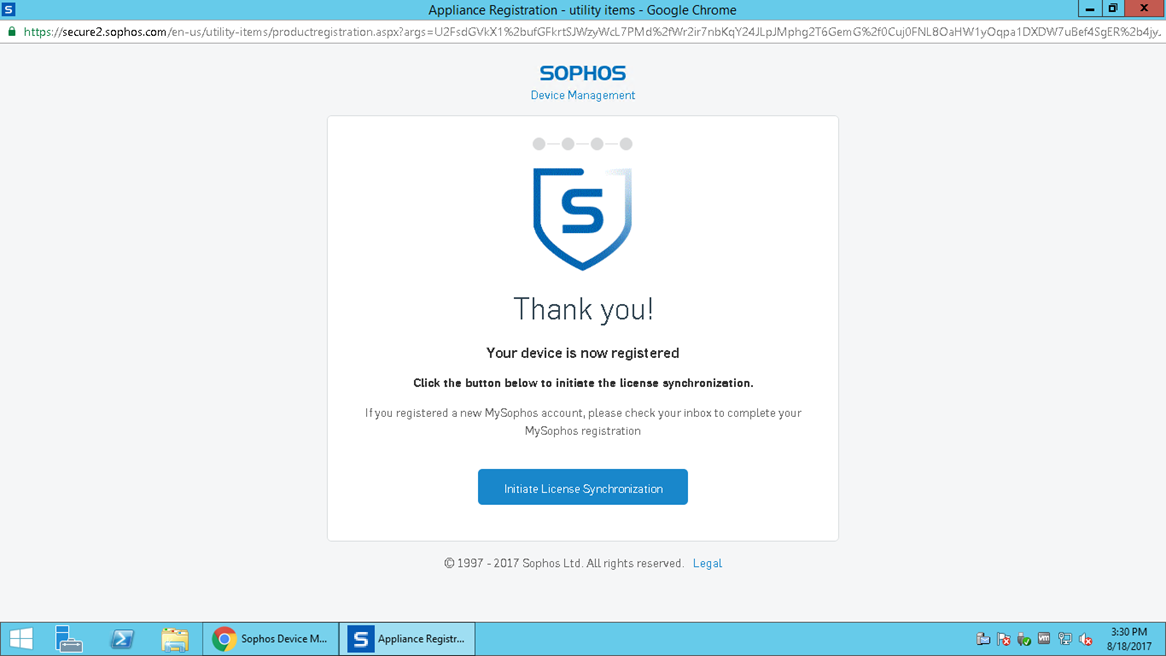Open File Explorer from the taskbar

(x=175, y=639)
